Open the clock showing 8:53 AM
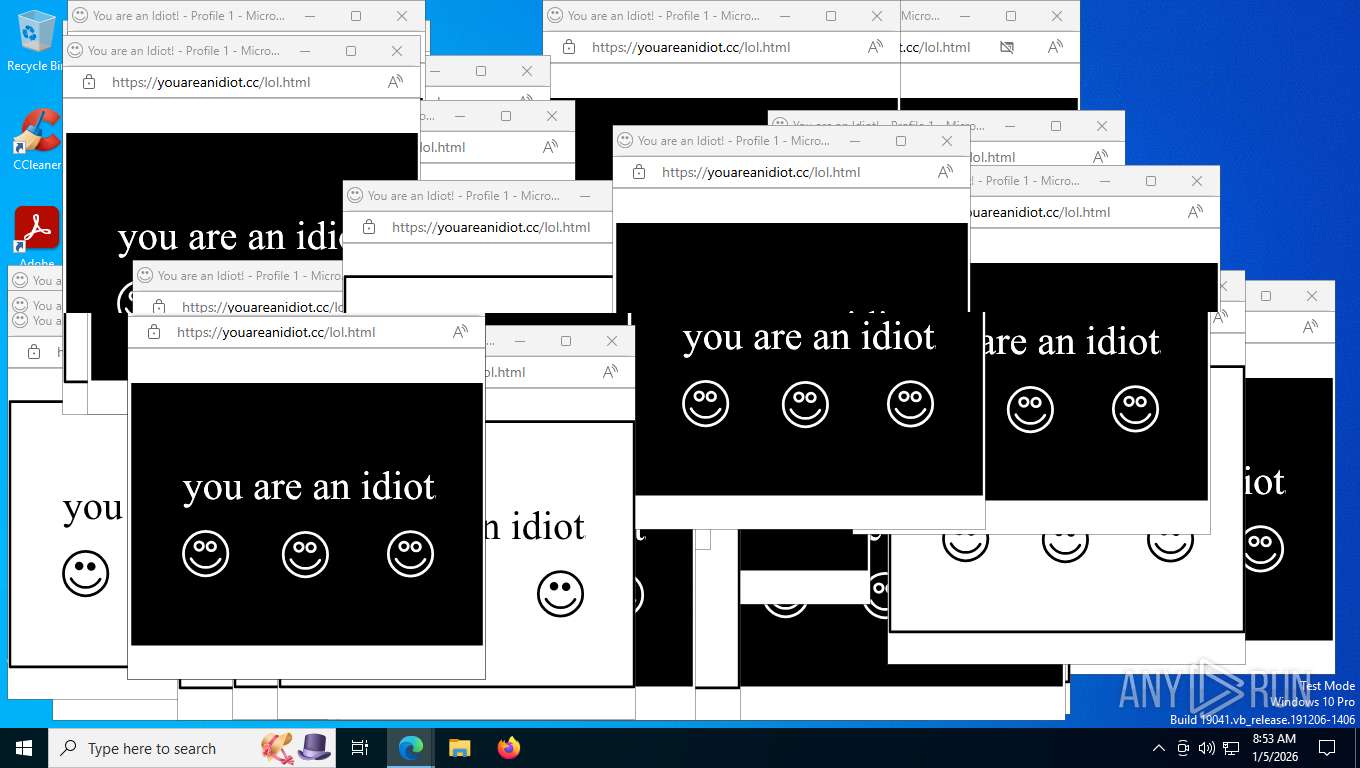The image size is (1360, 768). [1274, 748]
